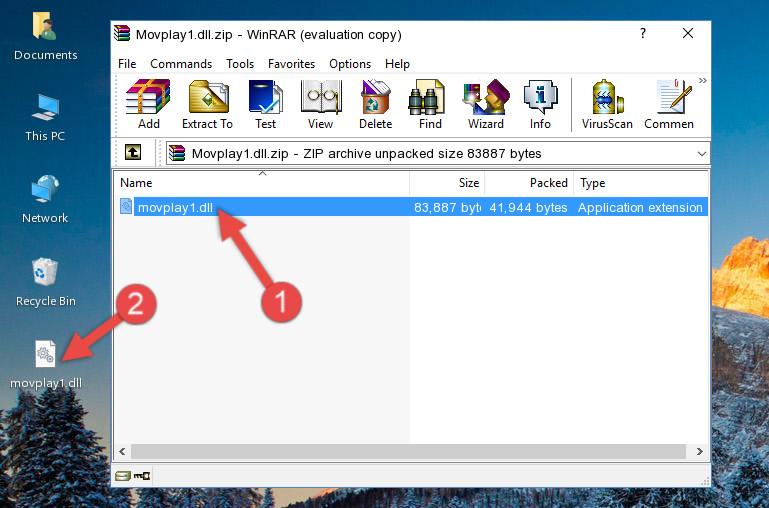The width and height of the screenshot is (769, 508).
Task: Click the Application extension type cell
Action: coord(640,207)
